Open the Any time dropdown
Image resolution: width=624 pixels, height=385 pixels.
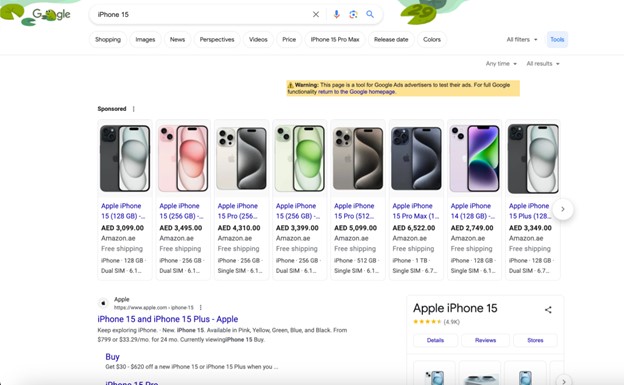[501, 64]
